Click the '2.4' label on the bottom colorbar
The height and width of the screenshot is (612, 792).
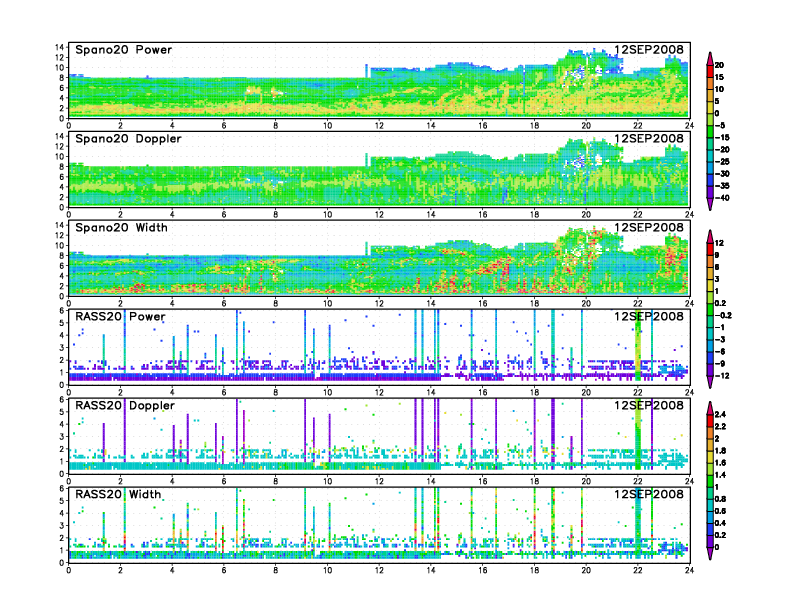click(721, 414)
